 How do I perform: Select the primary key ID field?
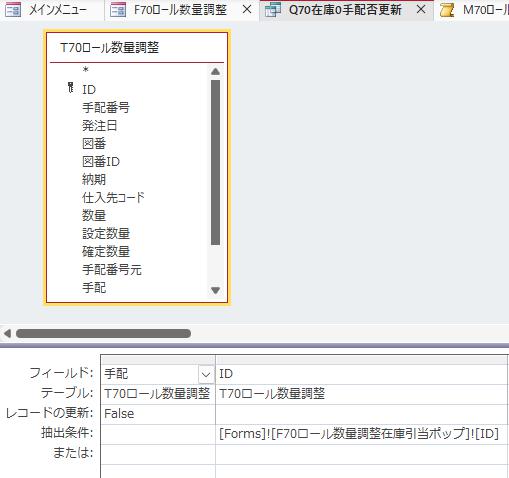pos(89,89)
